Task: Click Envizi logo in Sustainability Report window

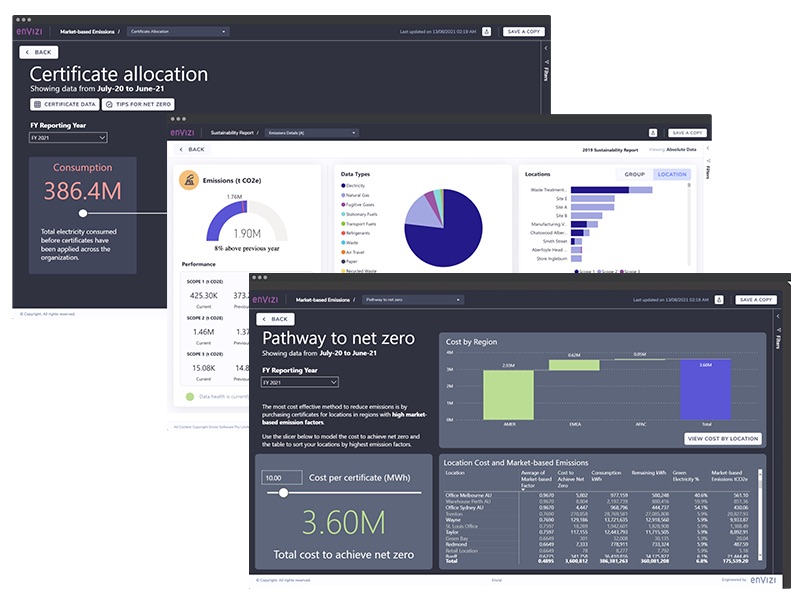Action: 182,133
